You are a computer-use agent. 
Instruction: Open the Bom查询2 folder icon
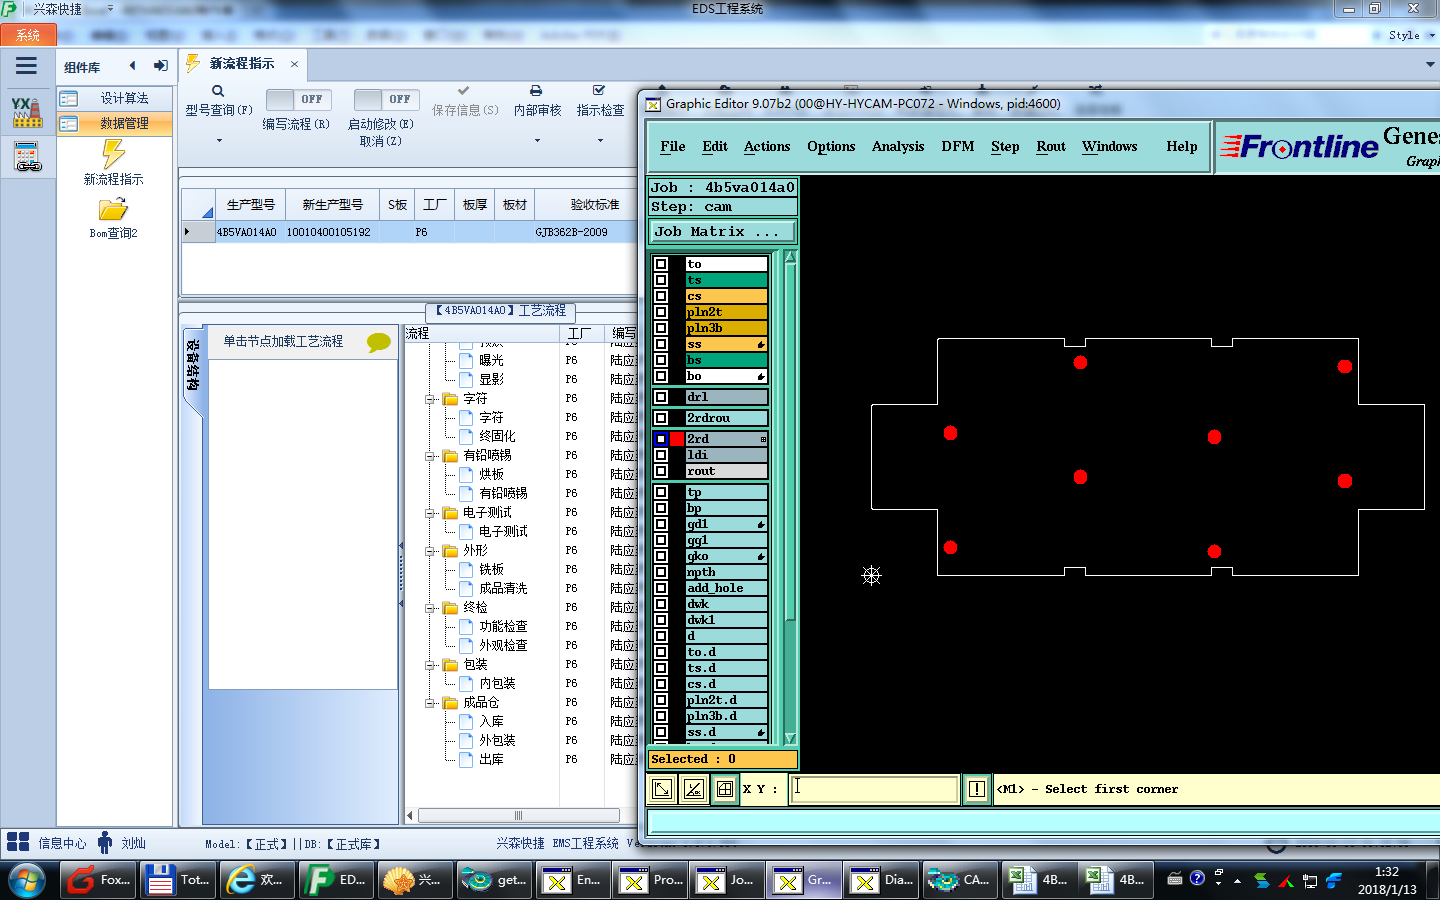[x=113, y=209]
